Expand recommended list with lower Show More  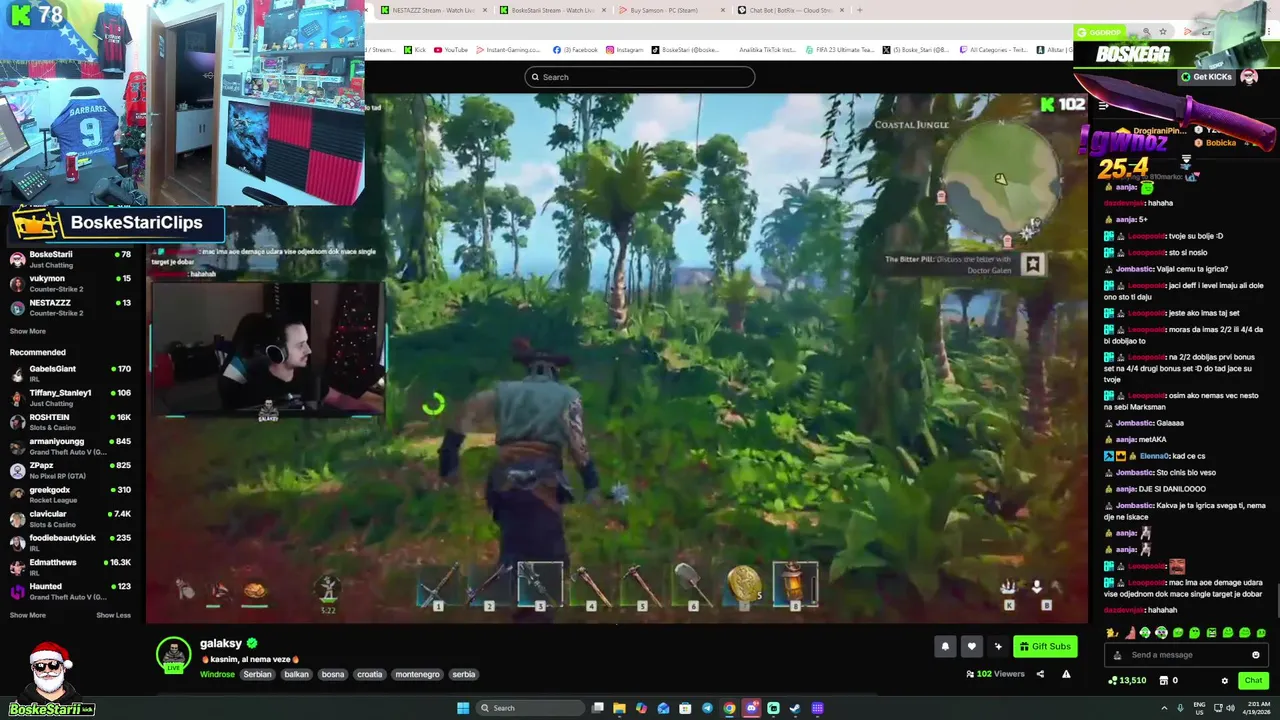tap(28, 615)
